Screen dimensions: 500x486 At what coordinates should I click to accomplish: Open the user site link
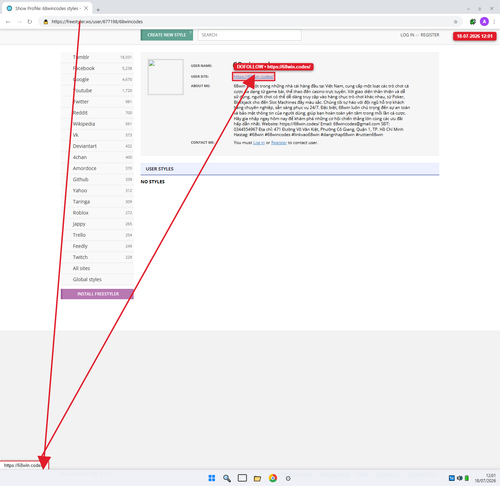[253, 77]
